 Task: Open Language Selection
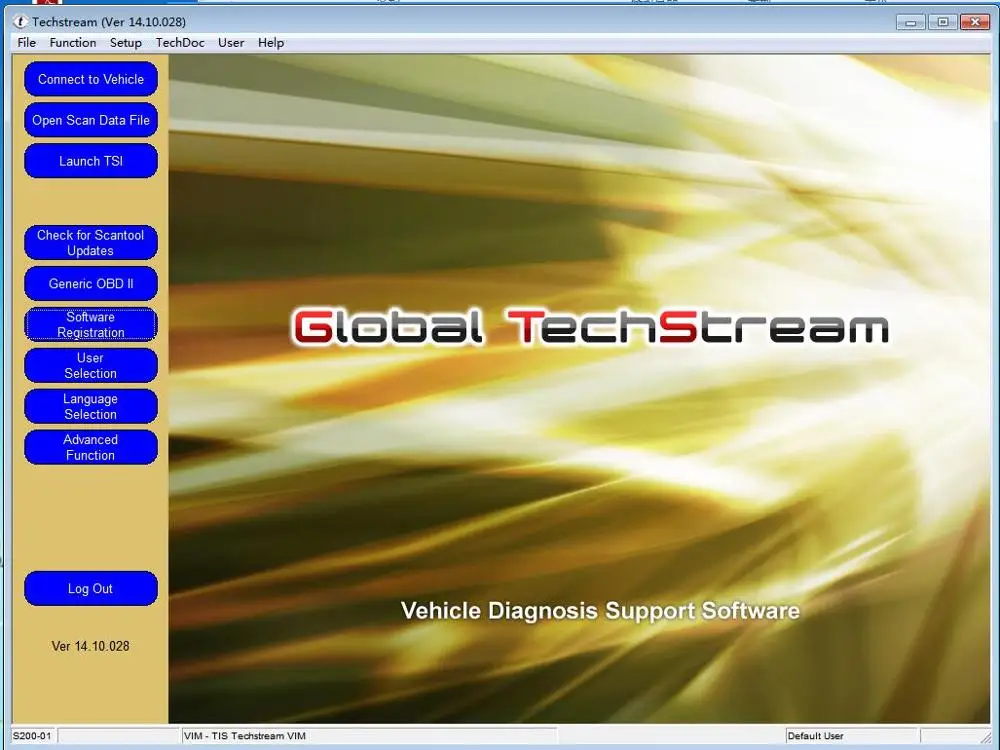coord(90,406)
